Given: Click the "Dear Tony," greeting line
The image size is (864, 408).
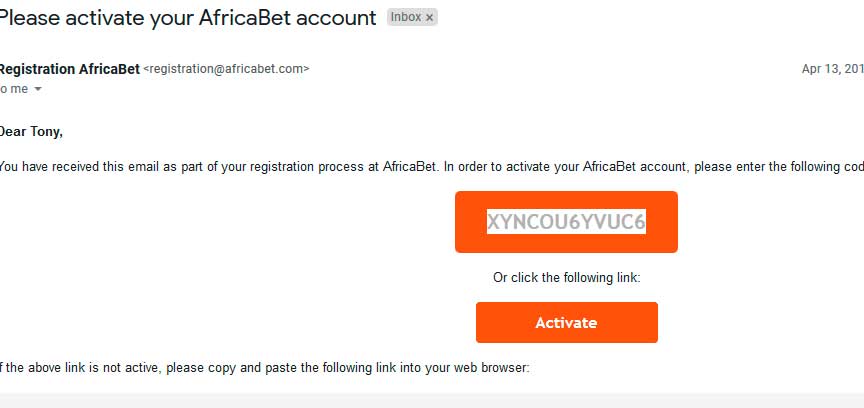Looking at the screenshot, I should 31,132.
